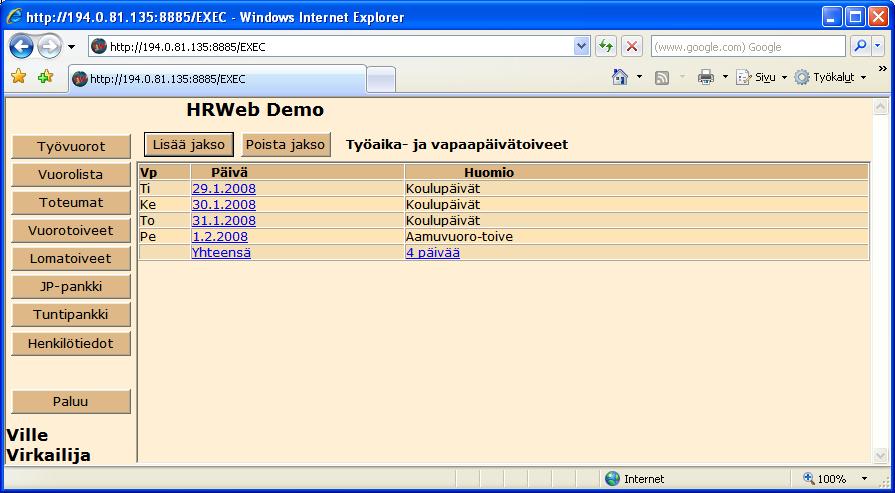Click the Ville Virkailija user name
This screenshot has width=895, height=493.
click(49, 445)
